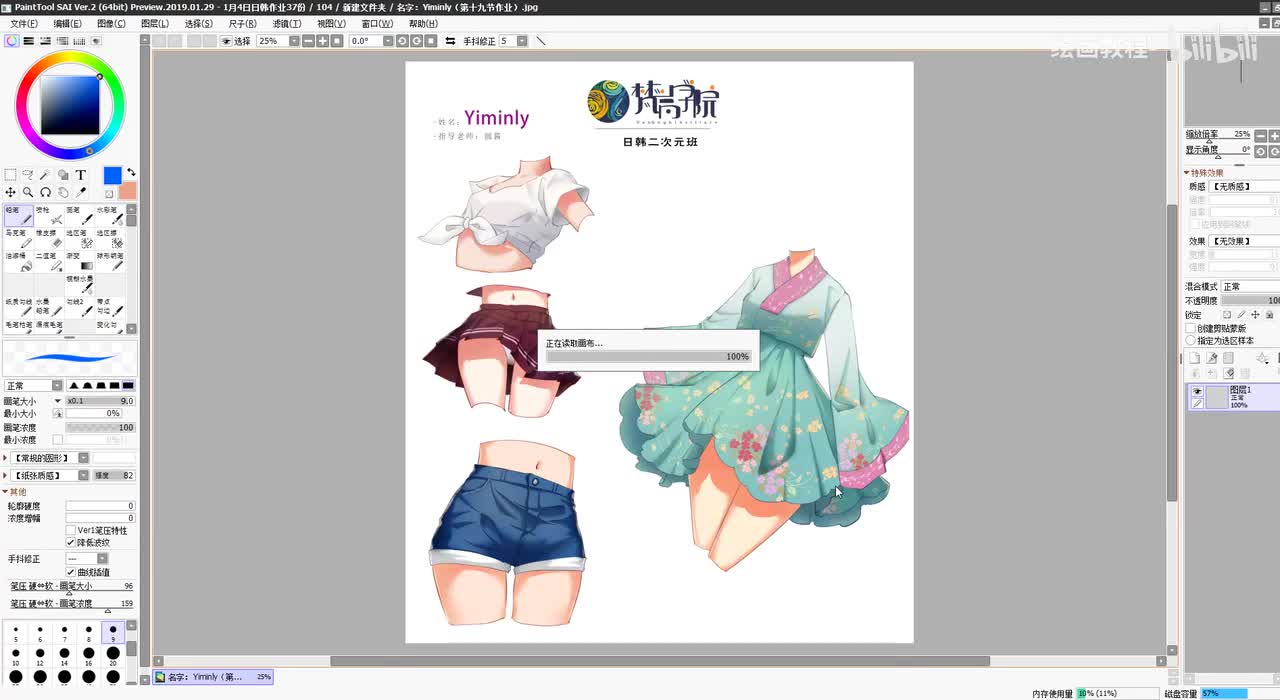Select the 渐变 gradient tool
Screen dimensions: 1280x700
tap(80, 262)
